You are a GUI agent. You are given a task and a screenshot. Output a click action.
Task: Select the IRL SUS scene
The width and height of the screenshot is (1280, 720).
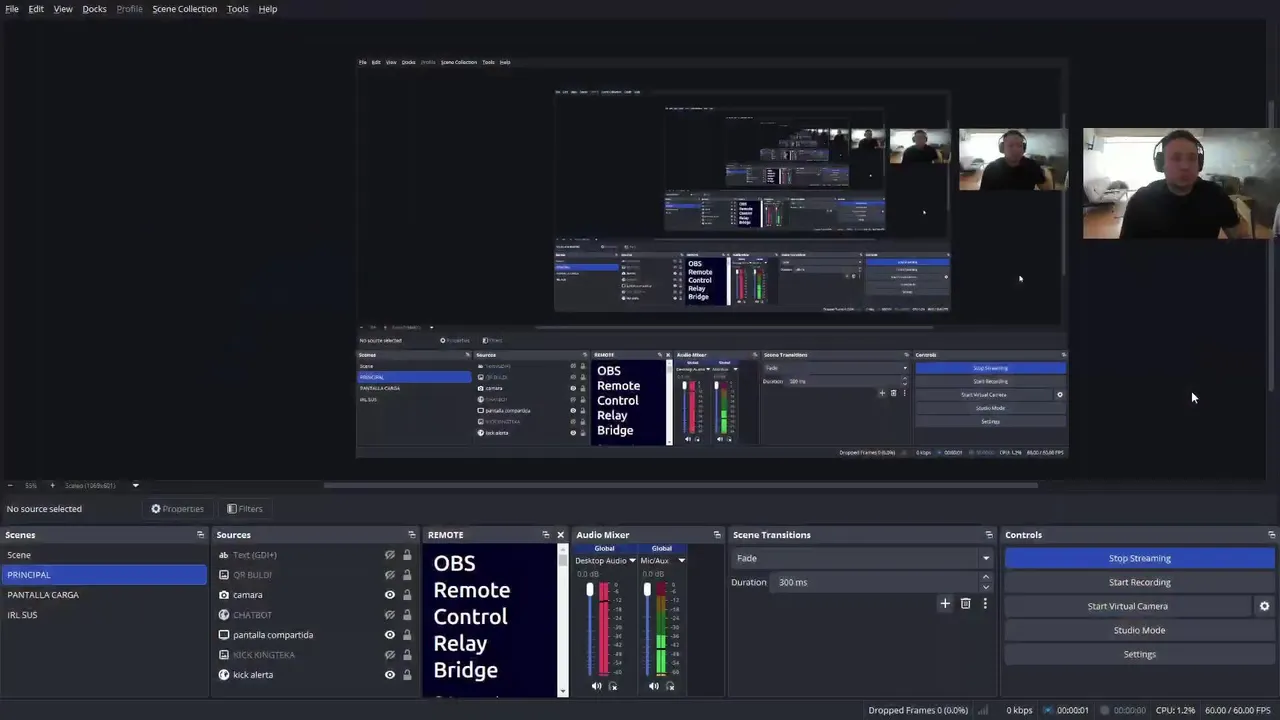coord(104,615)
